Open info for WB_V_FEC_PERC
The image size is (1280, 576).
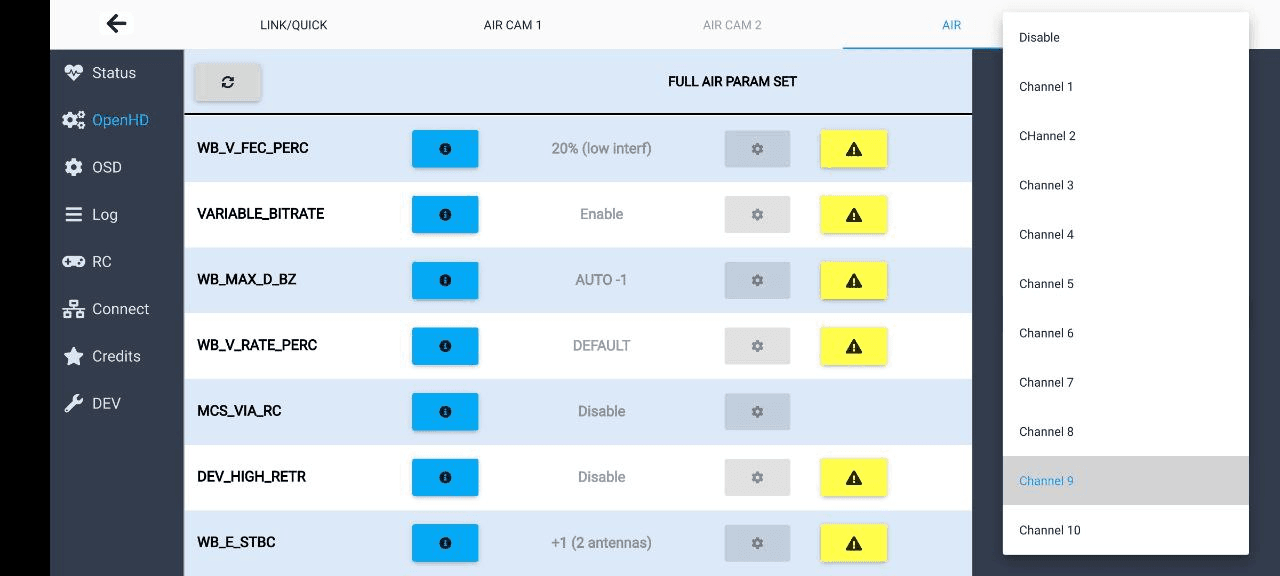tap(445, 149)
